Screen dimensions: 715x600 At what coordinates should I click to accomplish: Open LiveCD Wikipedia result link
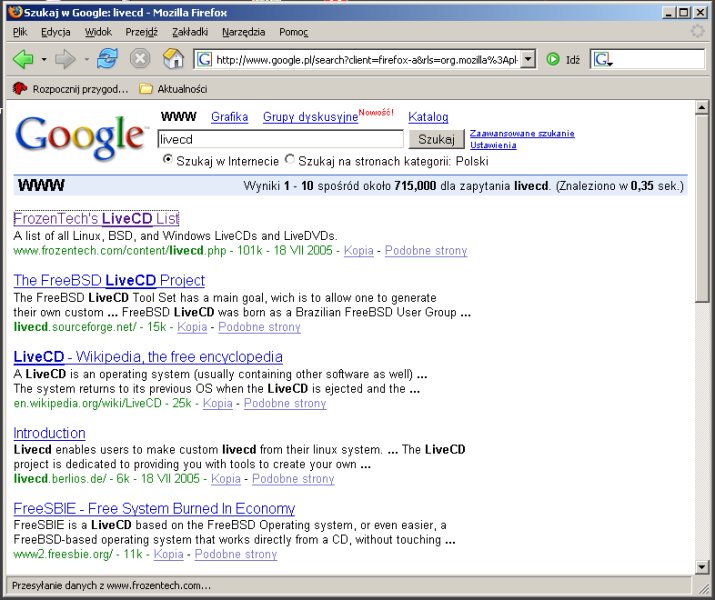click(x=148, y=357)
